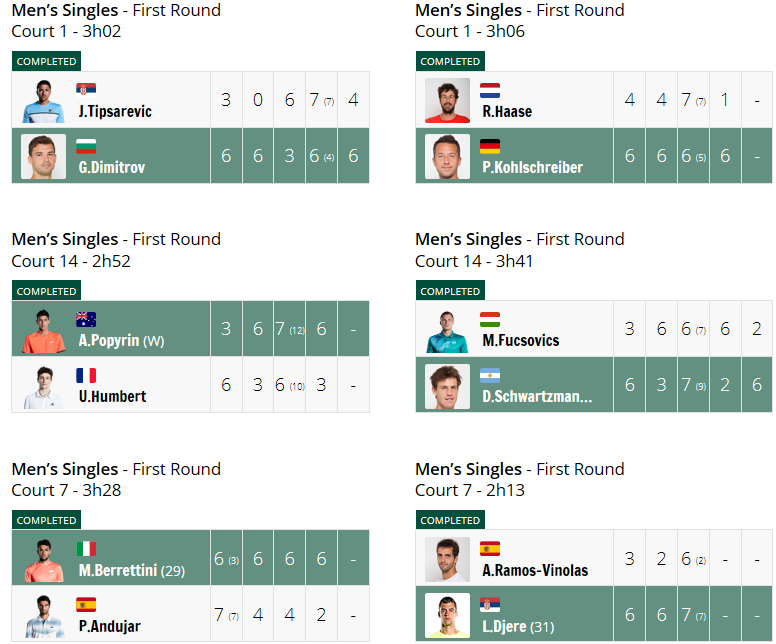This screenshot has width=776, height=644.
Task: Open the U.Humbert player name link
Action: [x=112, y=396]
